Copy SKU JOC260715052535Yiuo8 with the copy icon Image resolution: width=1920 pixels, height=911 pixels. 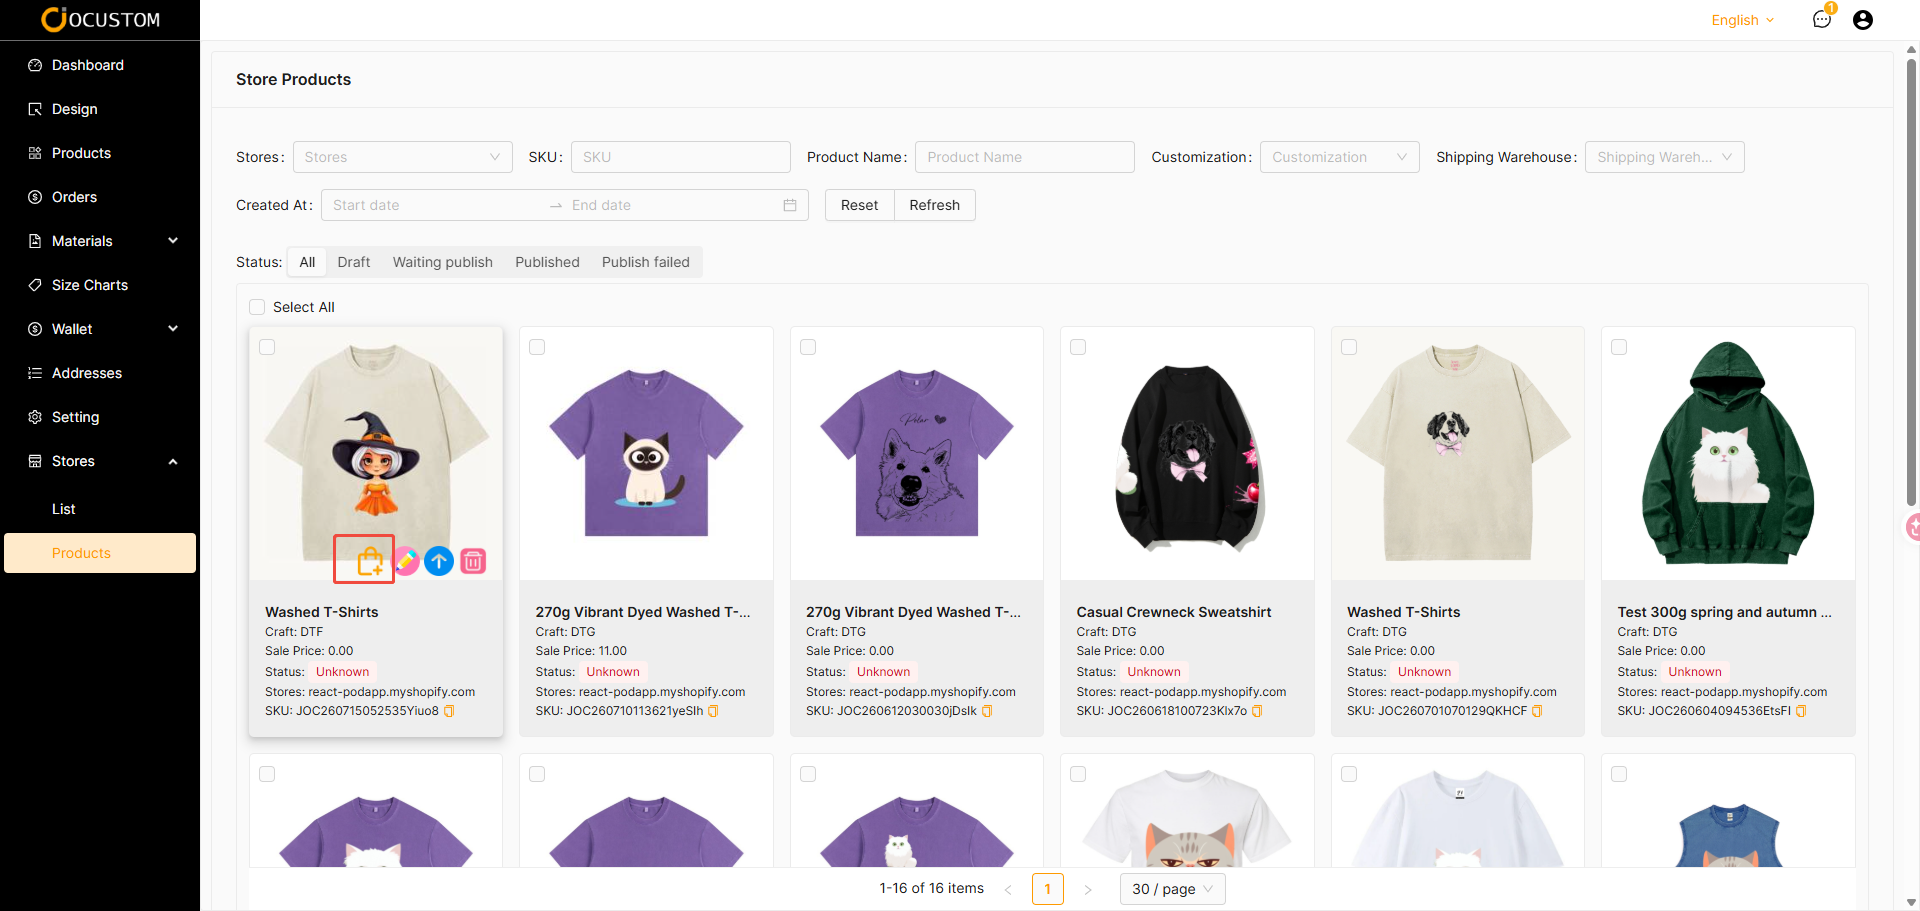point(449,711)
